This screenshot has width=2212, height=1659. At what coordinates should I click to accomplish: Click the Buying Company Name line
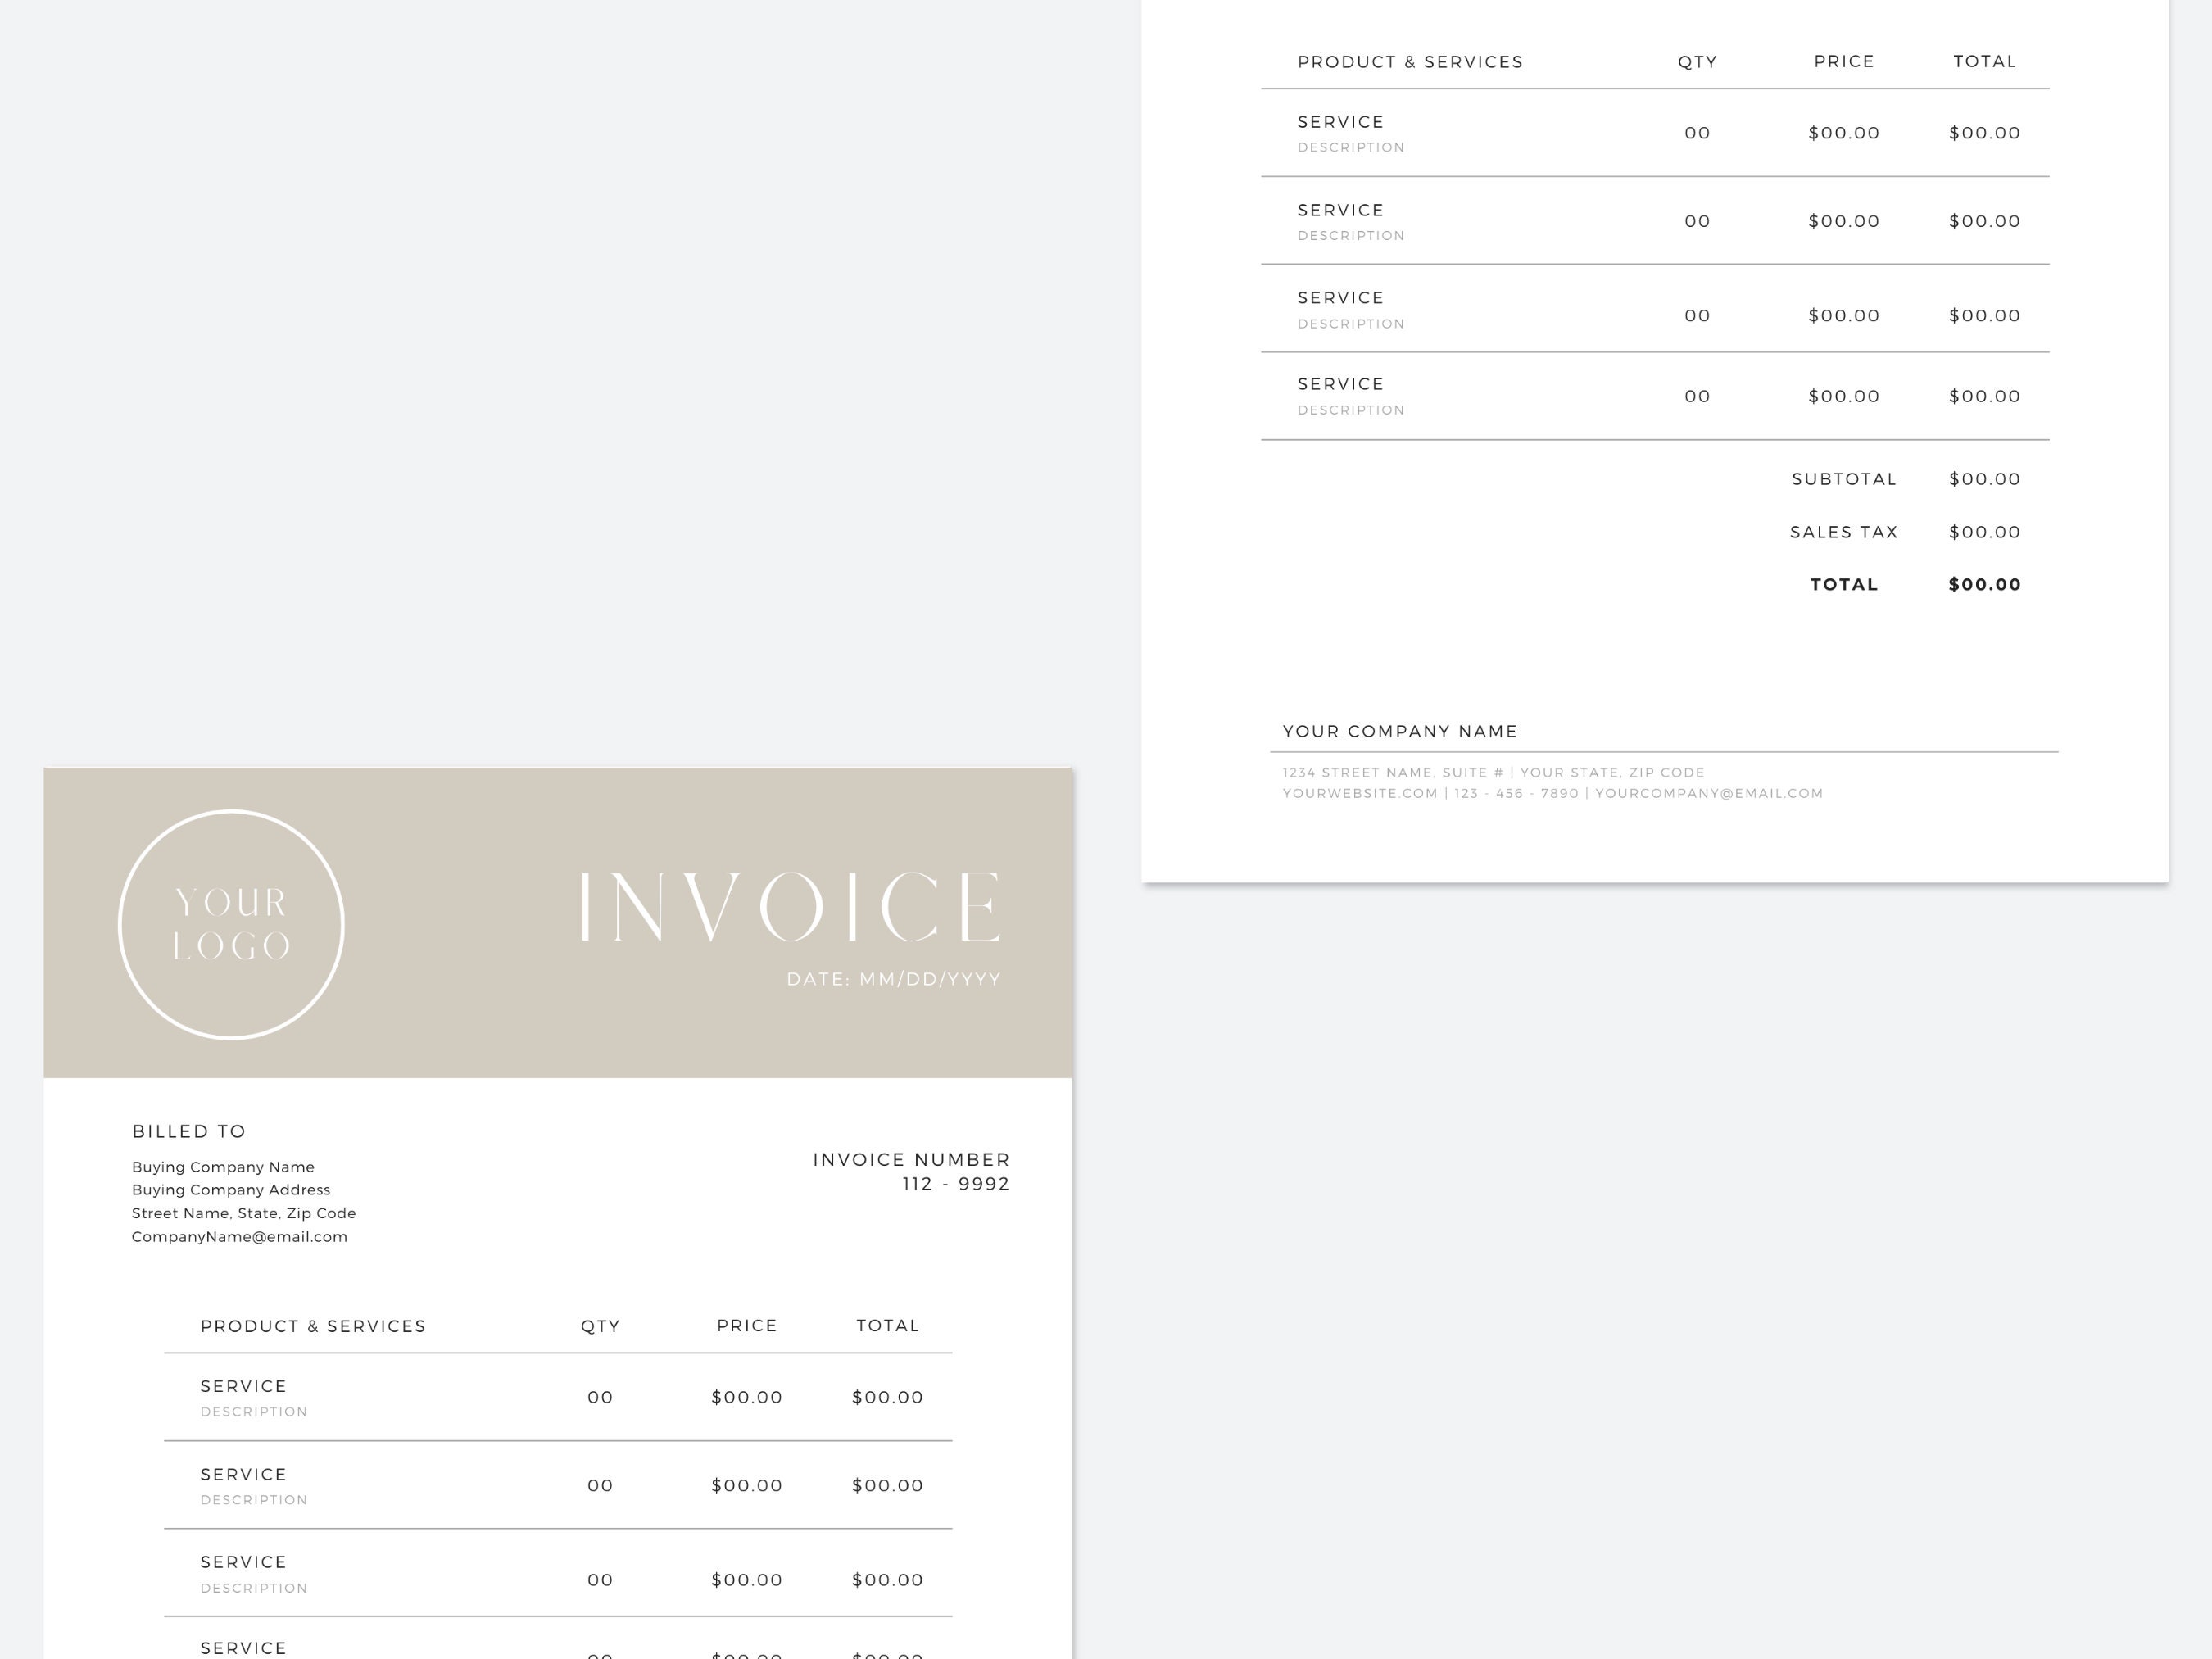(x=222, y=1166)
